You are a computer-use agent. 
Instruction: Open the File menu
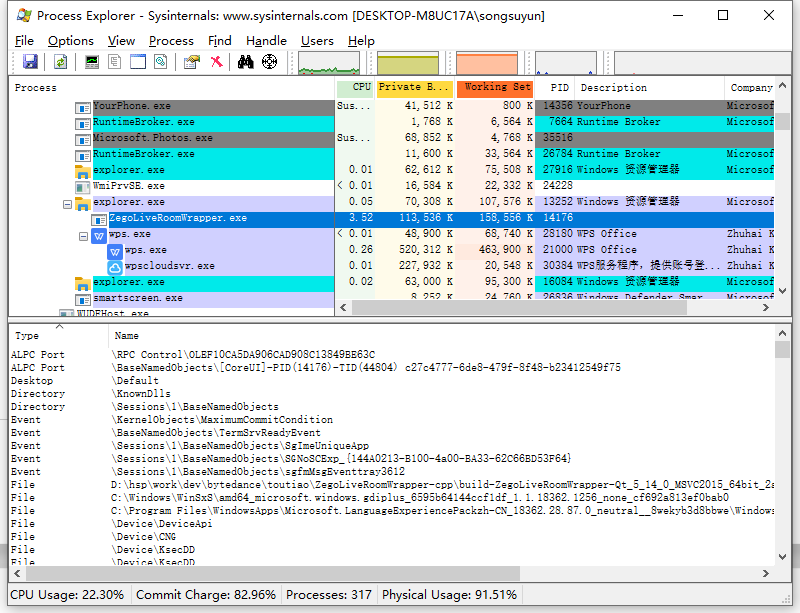pyautogui.click(x=24, y=41)
